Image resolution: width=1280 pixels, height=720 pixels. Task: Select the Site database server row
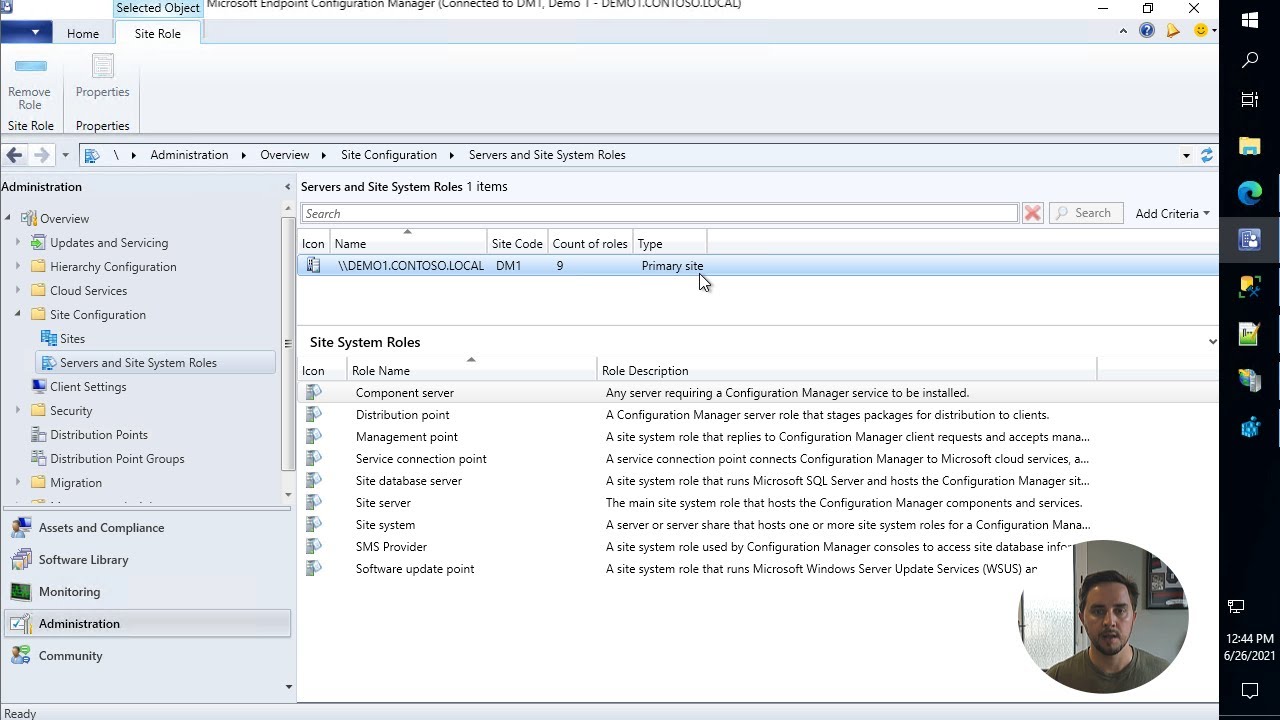click(758, 481)
